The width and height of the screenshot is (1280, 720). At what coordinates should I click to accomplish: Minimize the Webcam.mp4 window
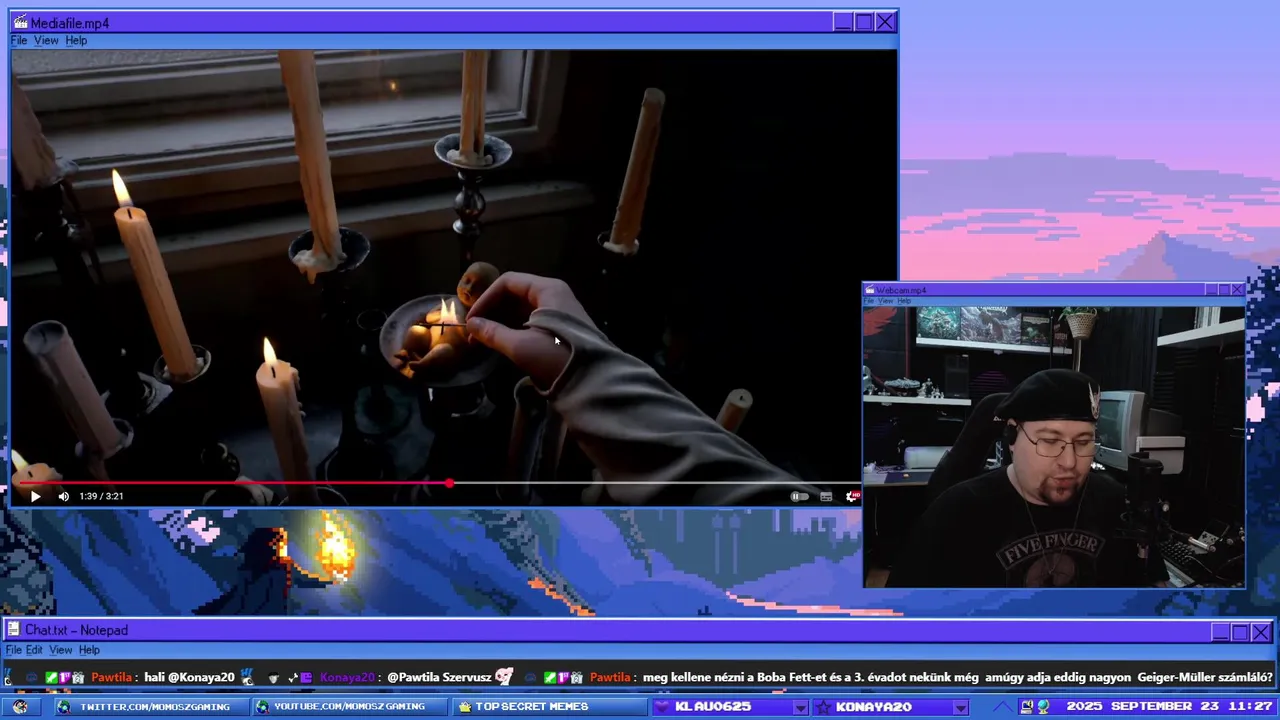1211,290
